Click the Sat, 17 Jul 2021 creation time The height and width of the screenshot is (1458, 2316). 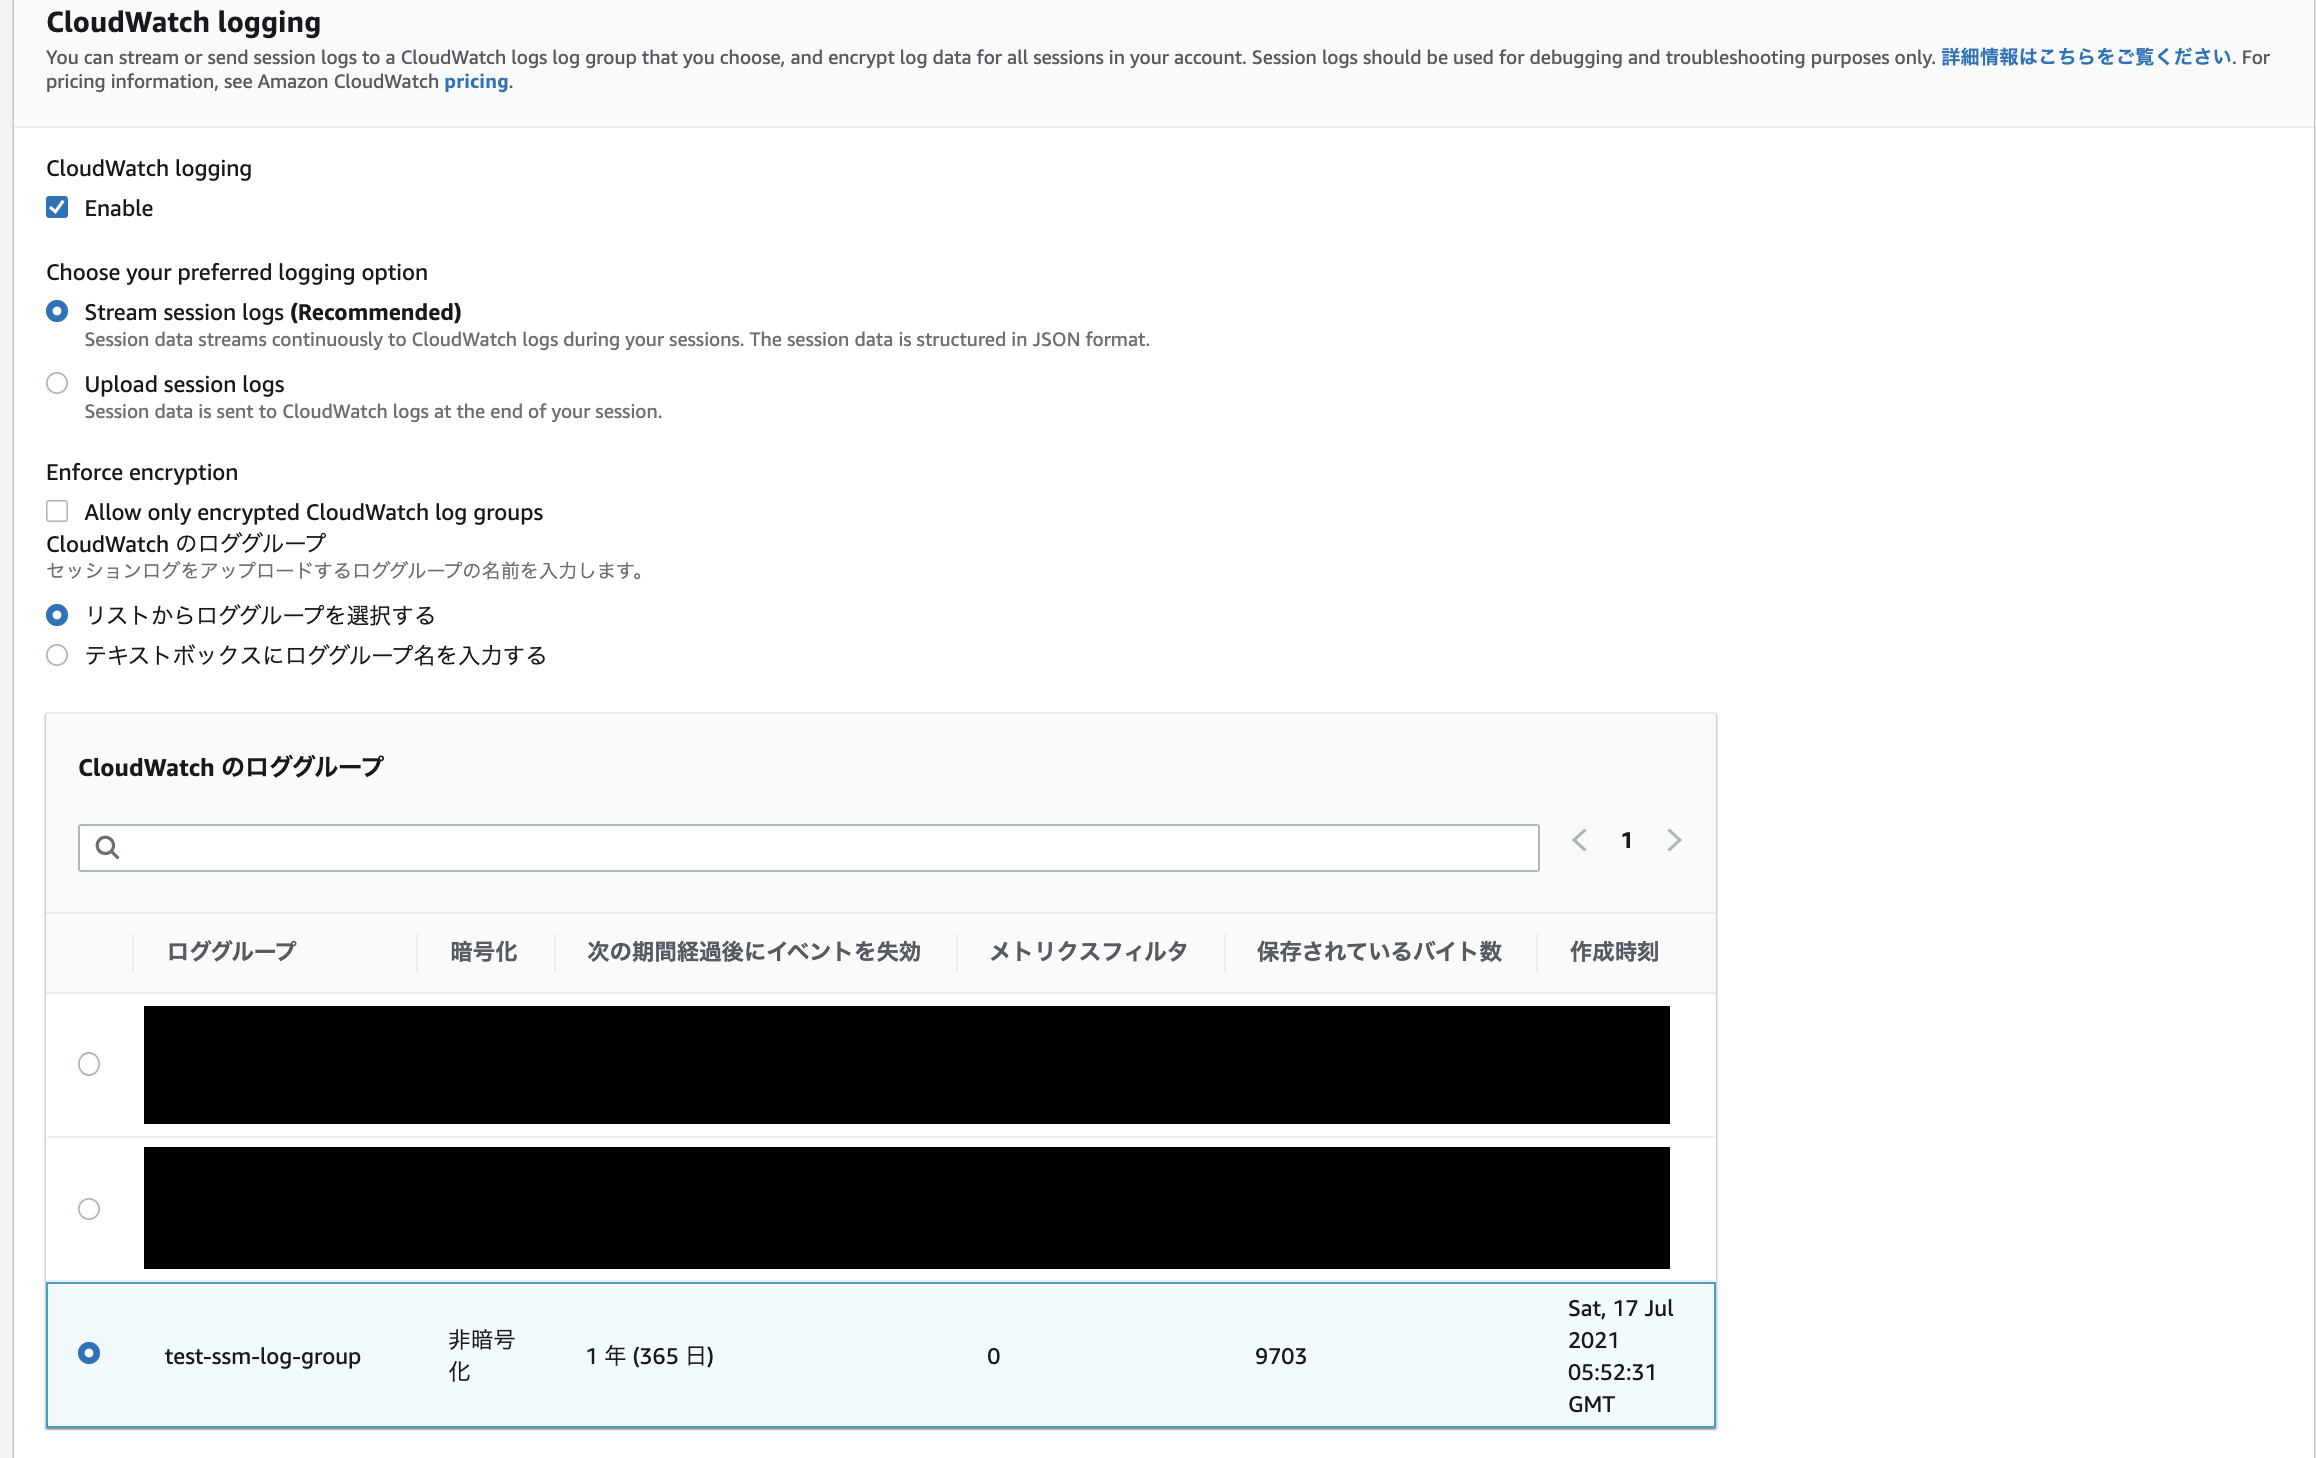click(x=1621, y=1356)
